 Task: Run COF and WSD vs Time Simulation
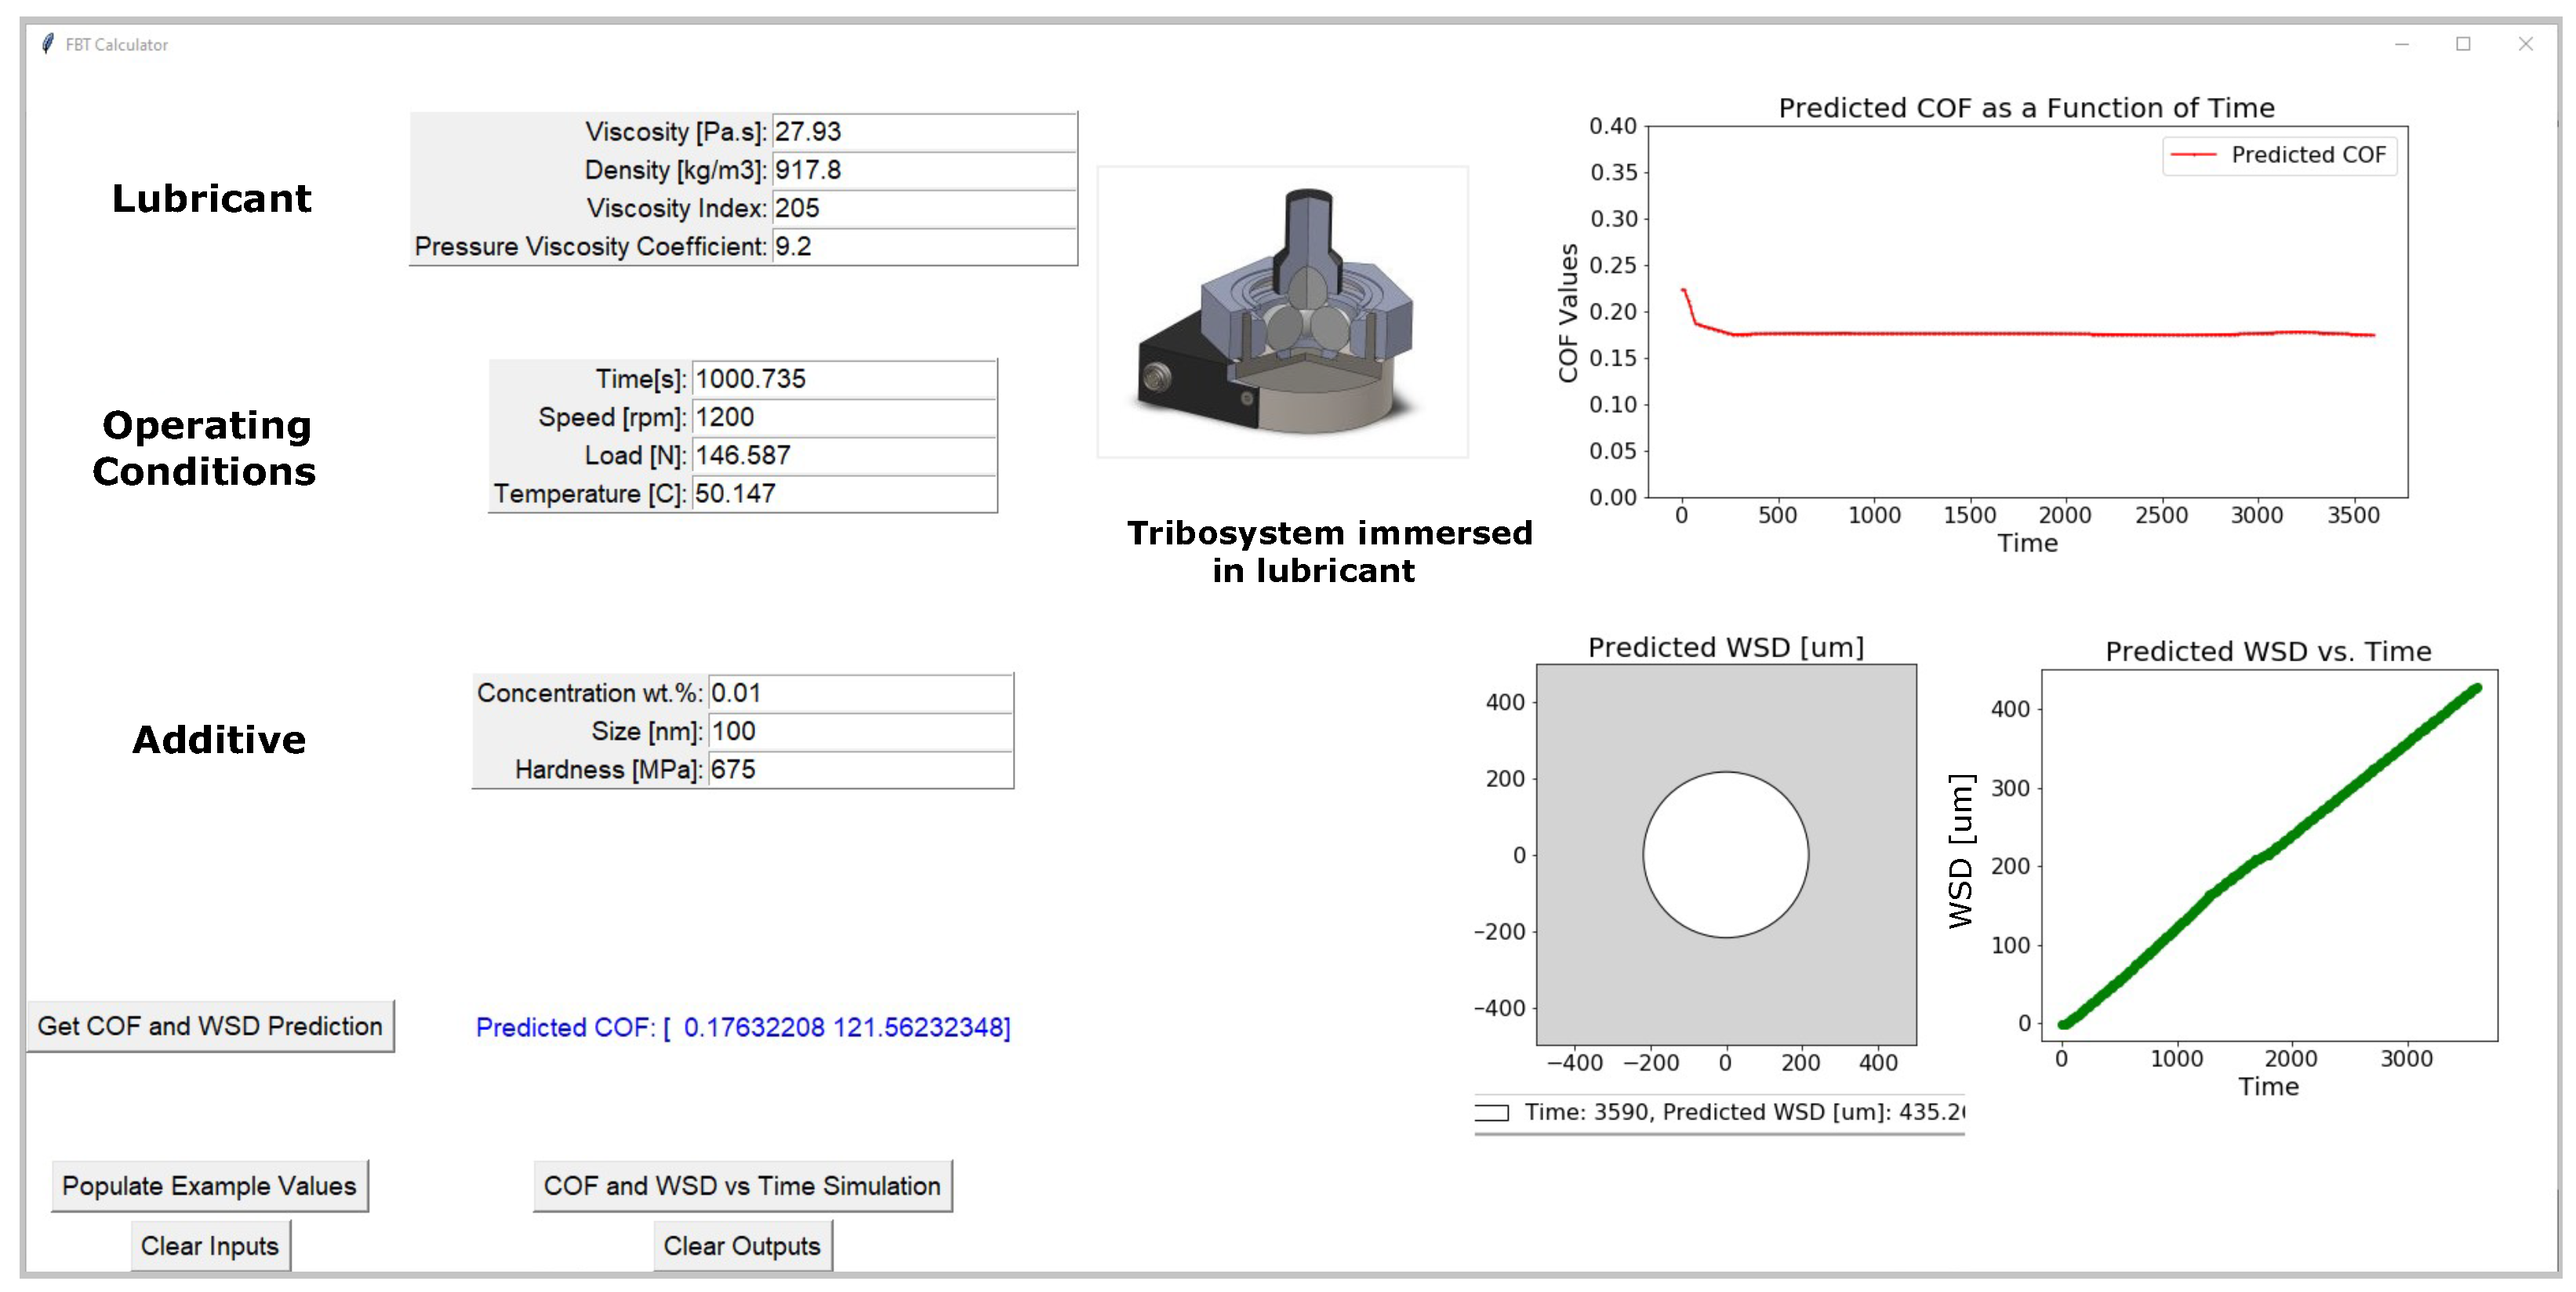[x=742, y=1186]
